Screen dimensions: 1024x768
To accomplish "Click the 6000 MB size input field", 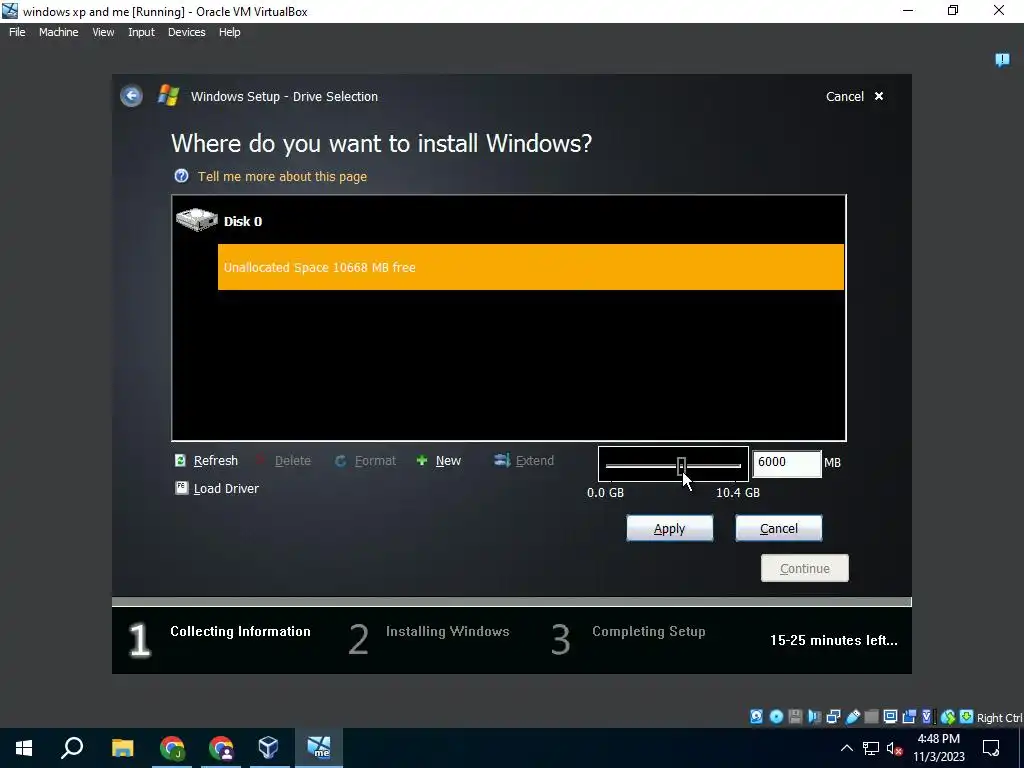I will (786, 463).
